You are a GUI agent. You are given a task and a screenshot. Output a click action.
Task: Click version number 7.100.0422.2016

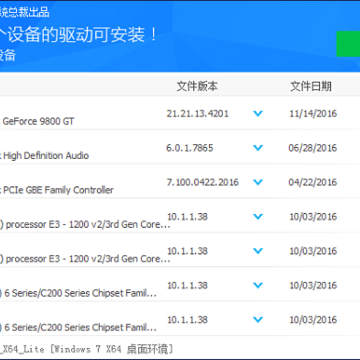pos(203,182)
